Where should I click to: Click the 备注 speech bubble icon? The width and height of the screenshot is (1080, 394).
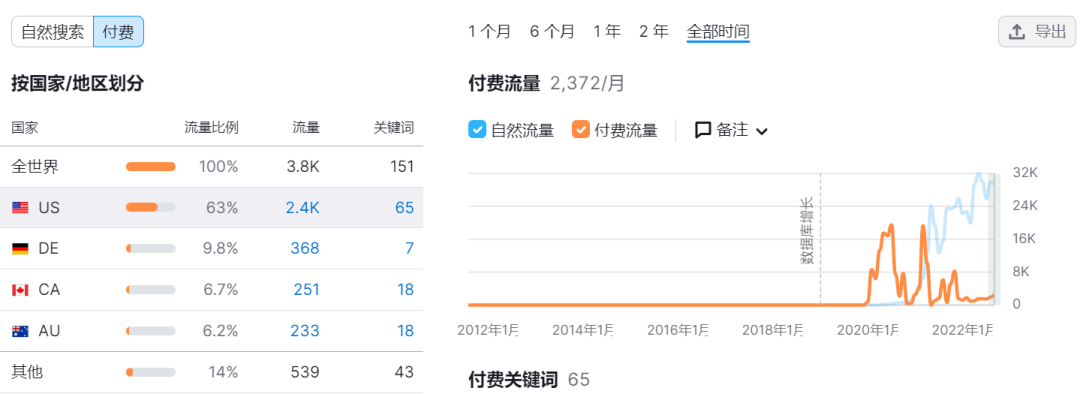coord(703,130)
